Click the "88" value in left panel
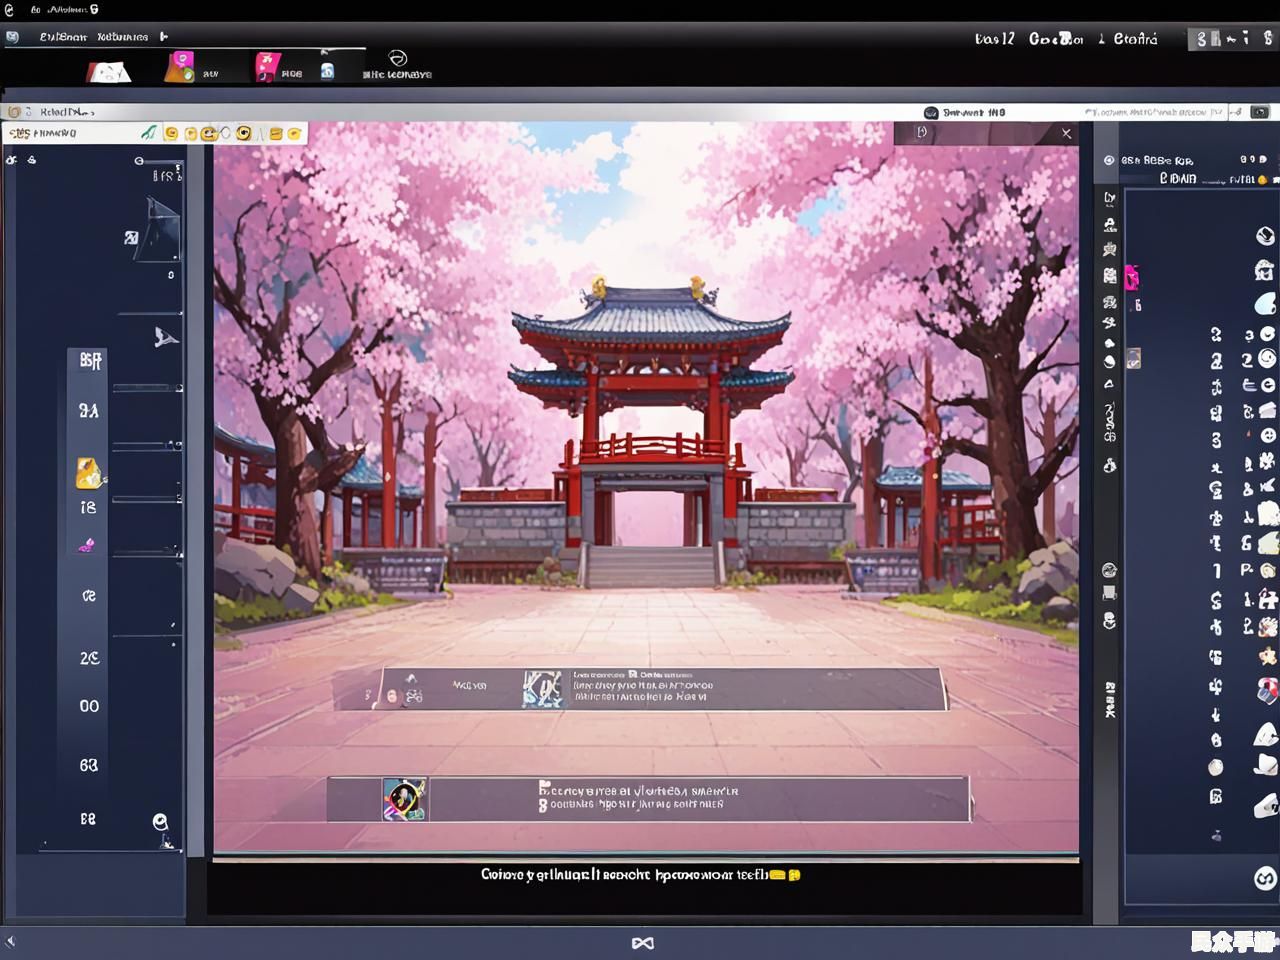 [88, 818]
